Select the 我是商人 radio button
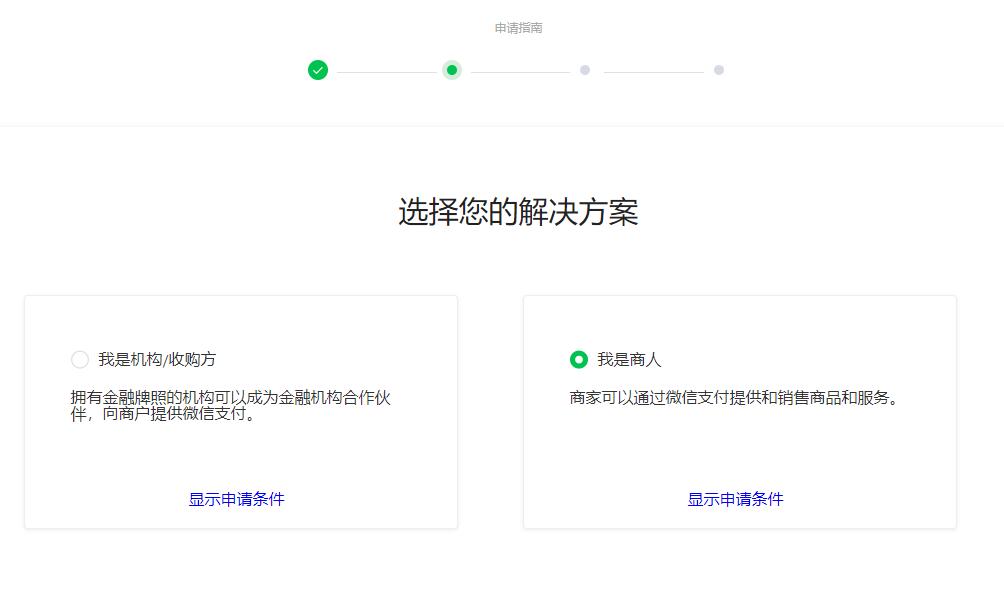Image resolution: width=1004 pixels, height=589 pixels. pyautogui.click(x=579, y=359)
